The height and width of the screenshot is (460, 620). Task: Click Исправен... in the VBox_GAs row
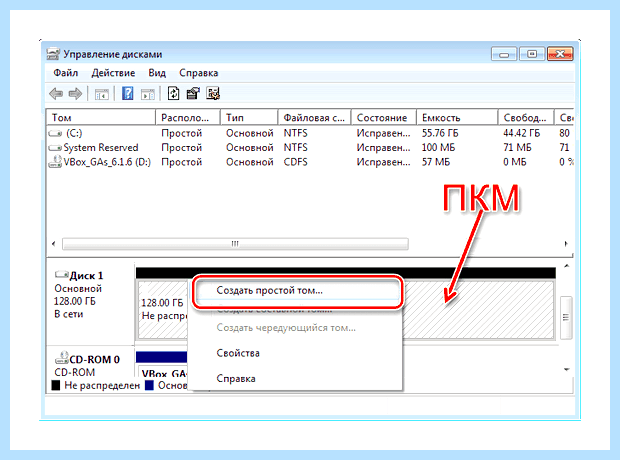click(383, 162)
